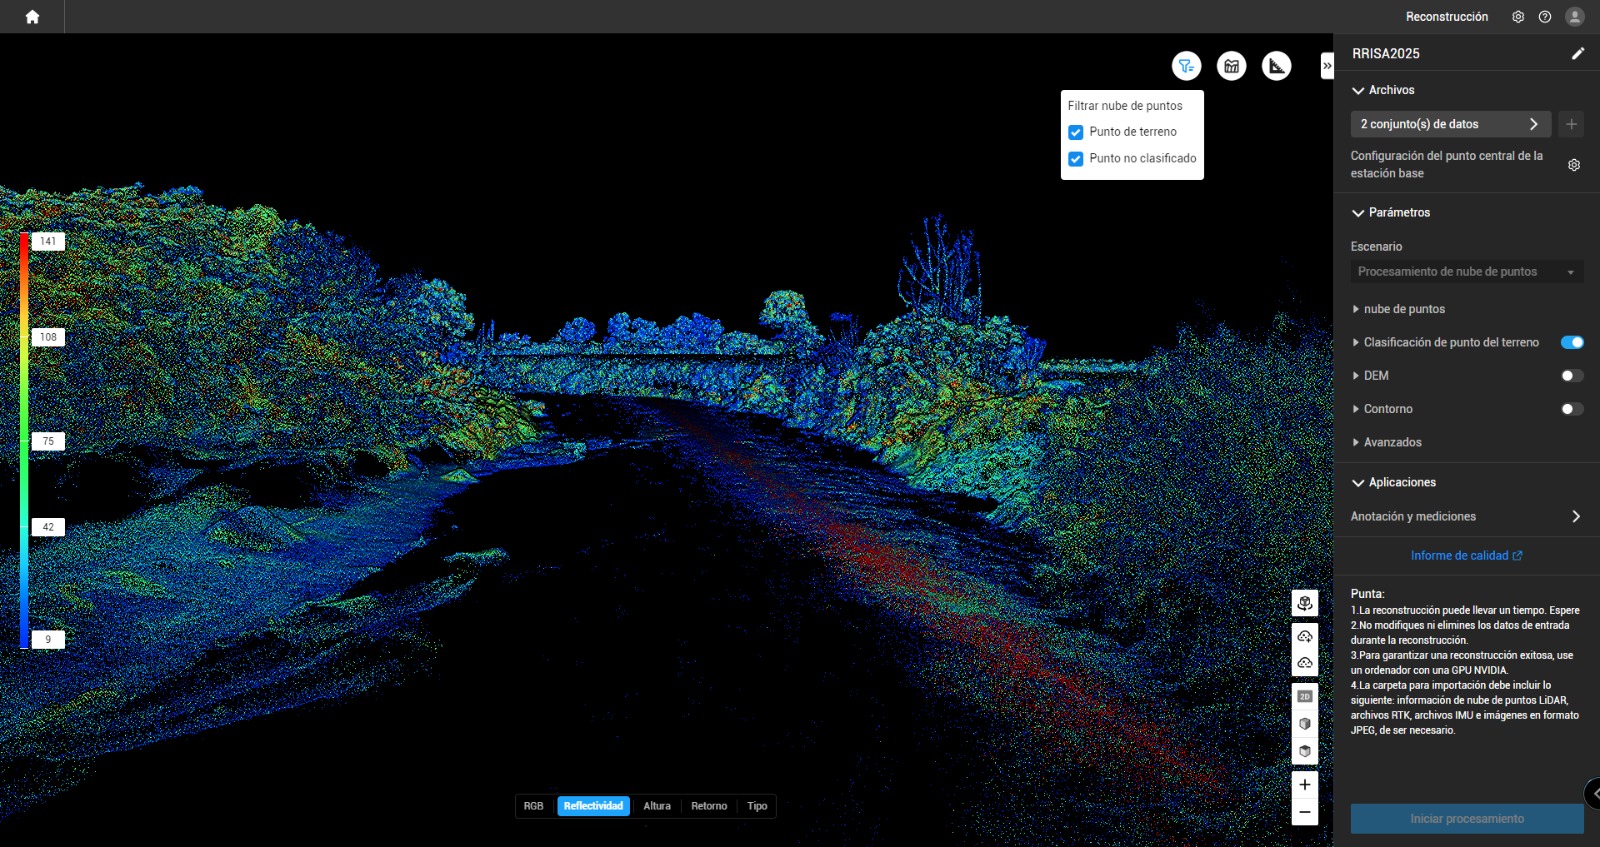Enable the Contorno toggle
Image resolution: width=1600 pixels, height=847 pixels.
pyautogui.click(x=1572, y=409)
